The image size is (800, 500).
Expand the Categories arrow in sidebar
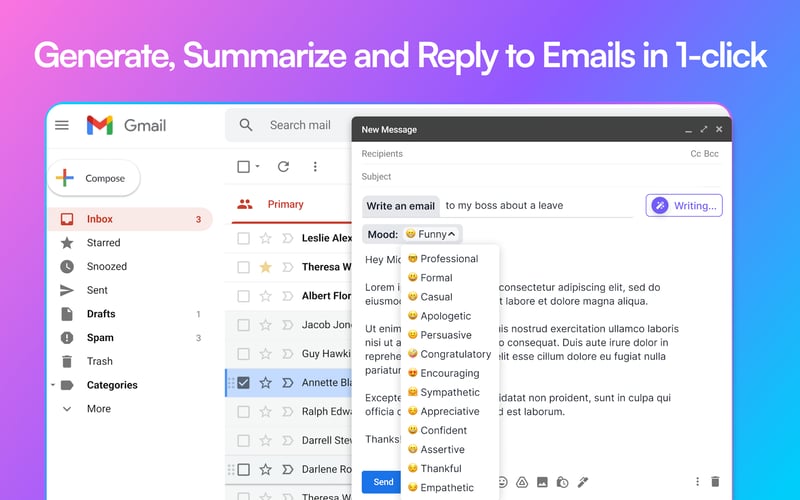53,385
